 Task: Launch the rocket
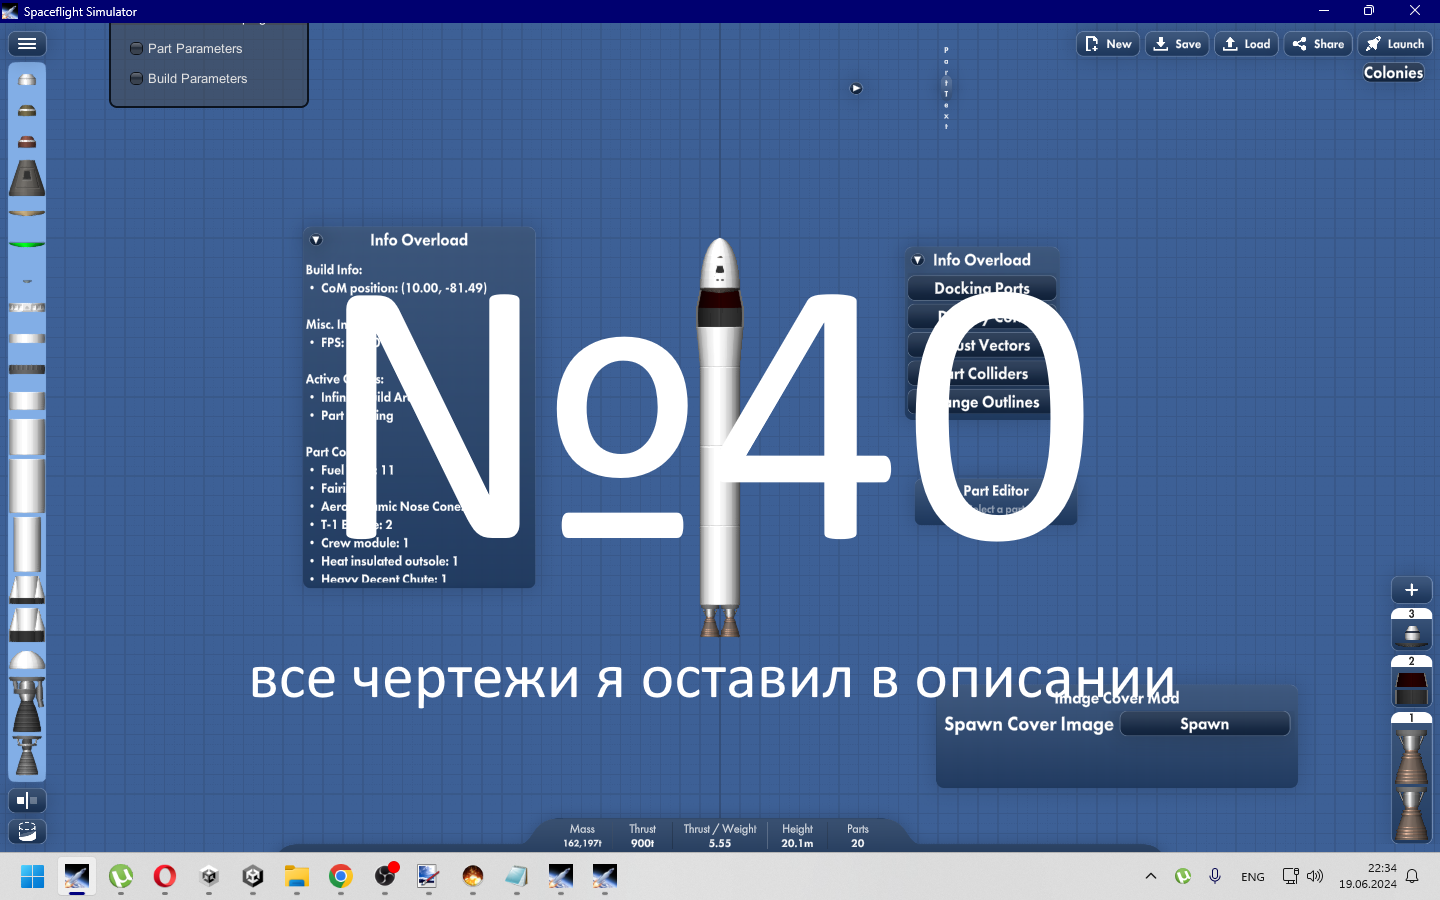1395,44
